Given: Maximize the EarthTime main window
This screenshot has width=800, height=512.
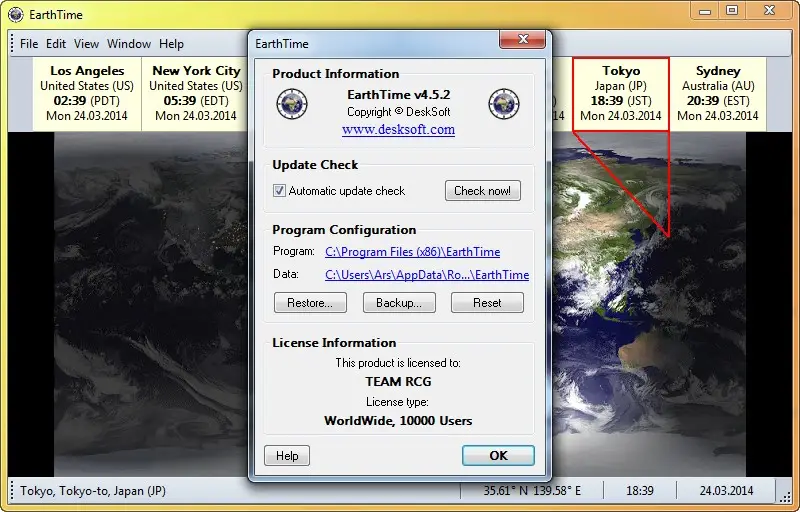Looking at the screenshot, I should coord(732,11).
